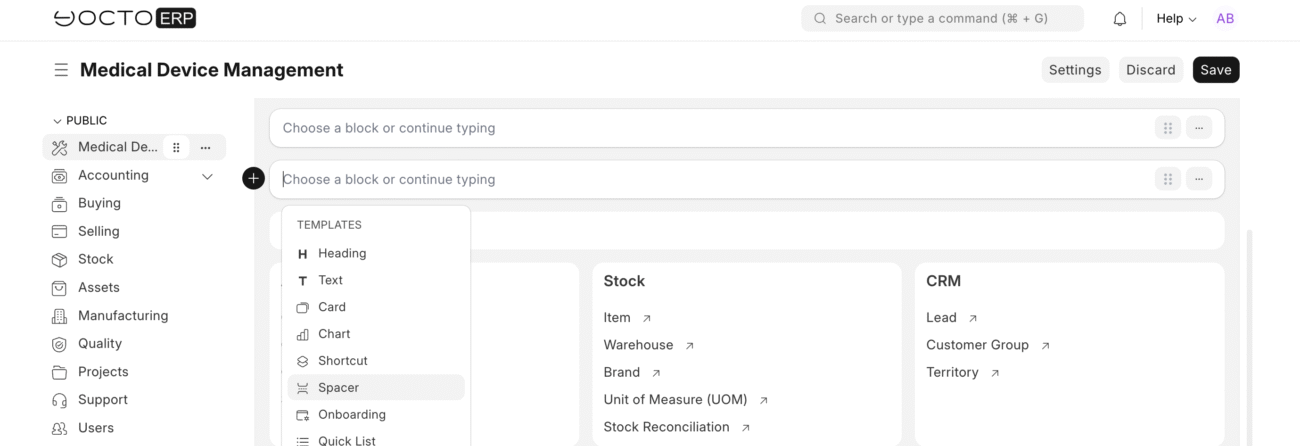1300x446 pixels.
Task: Open the Warehouse link in Stock card
Action: pos(638,345)
